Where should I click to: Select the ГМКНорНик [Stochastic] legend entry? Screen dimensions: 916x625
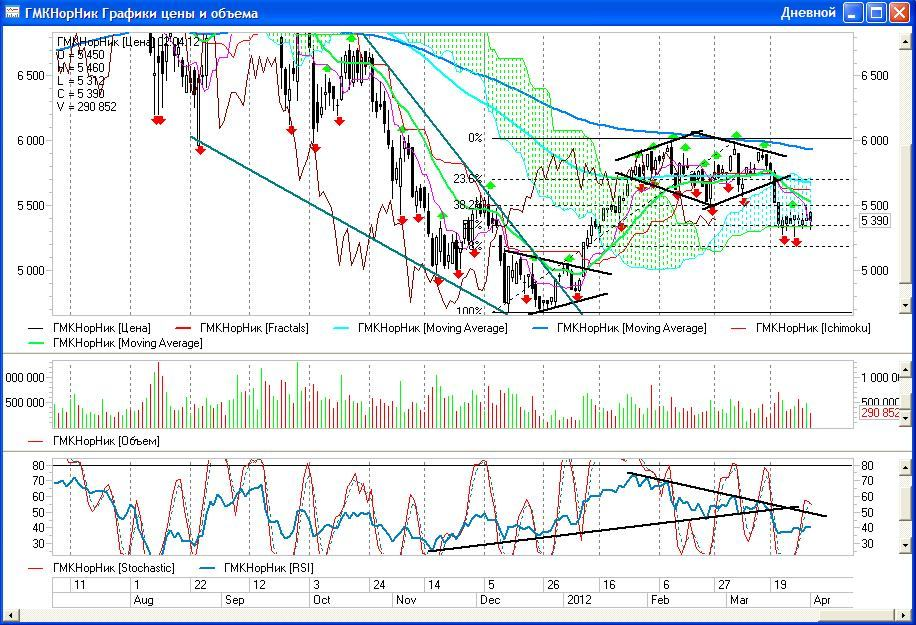click(x=101, y=568)
